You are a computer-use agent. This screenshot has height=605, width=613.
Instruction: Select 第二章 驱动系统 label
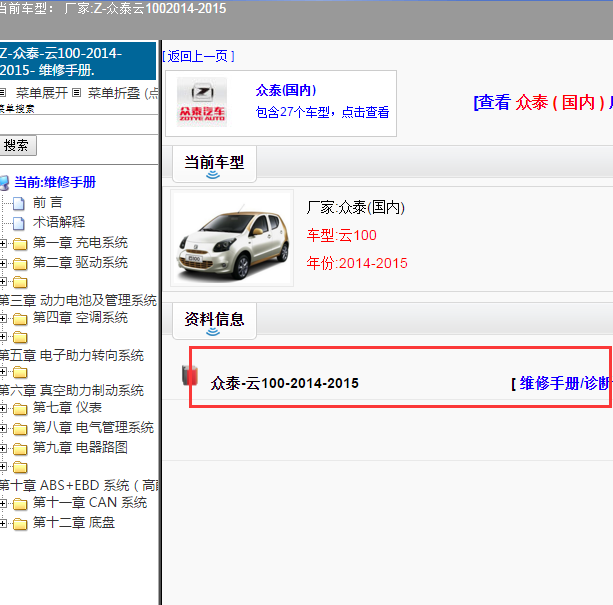coord(80,262)
